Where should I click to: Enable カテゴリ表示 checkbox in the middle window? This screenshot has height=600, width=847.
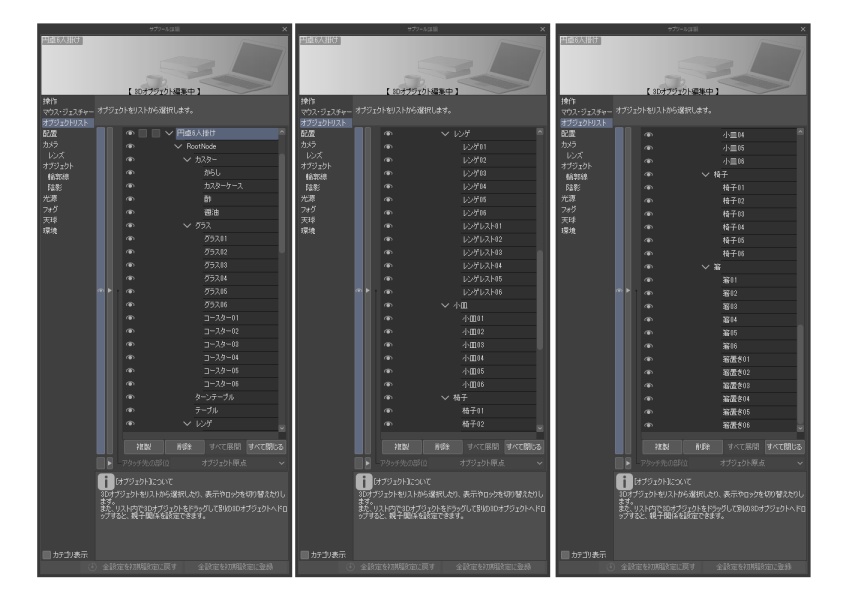tap(305, 555)
